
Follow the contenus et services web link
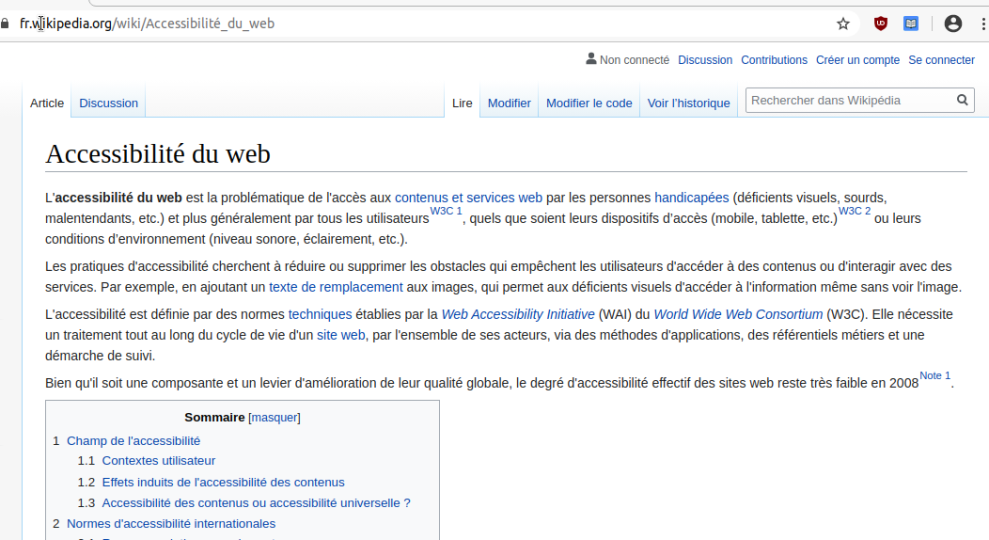pyautogui.click(x=469, y=197)
